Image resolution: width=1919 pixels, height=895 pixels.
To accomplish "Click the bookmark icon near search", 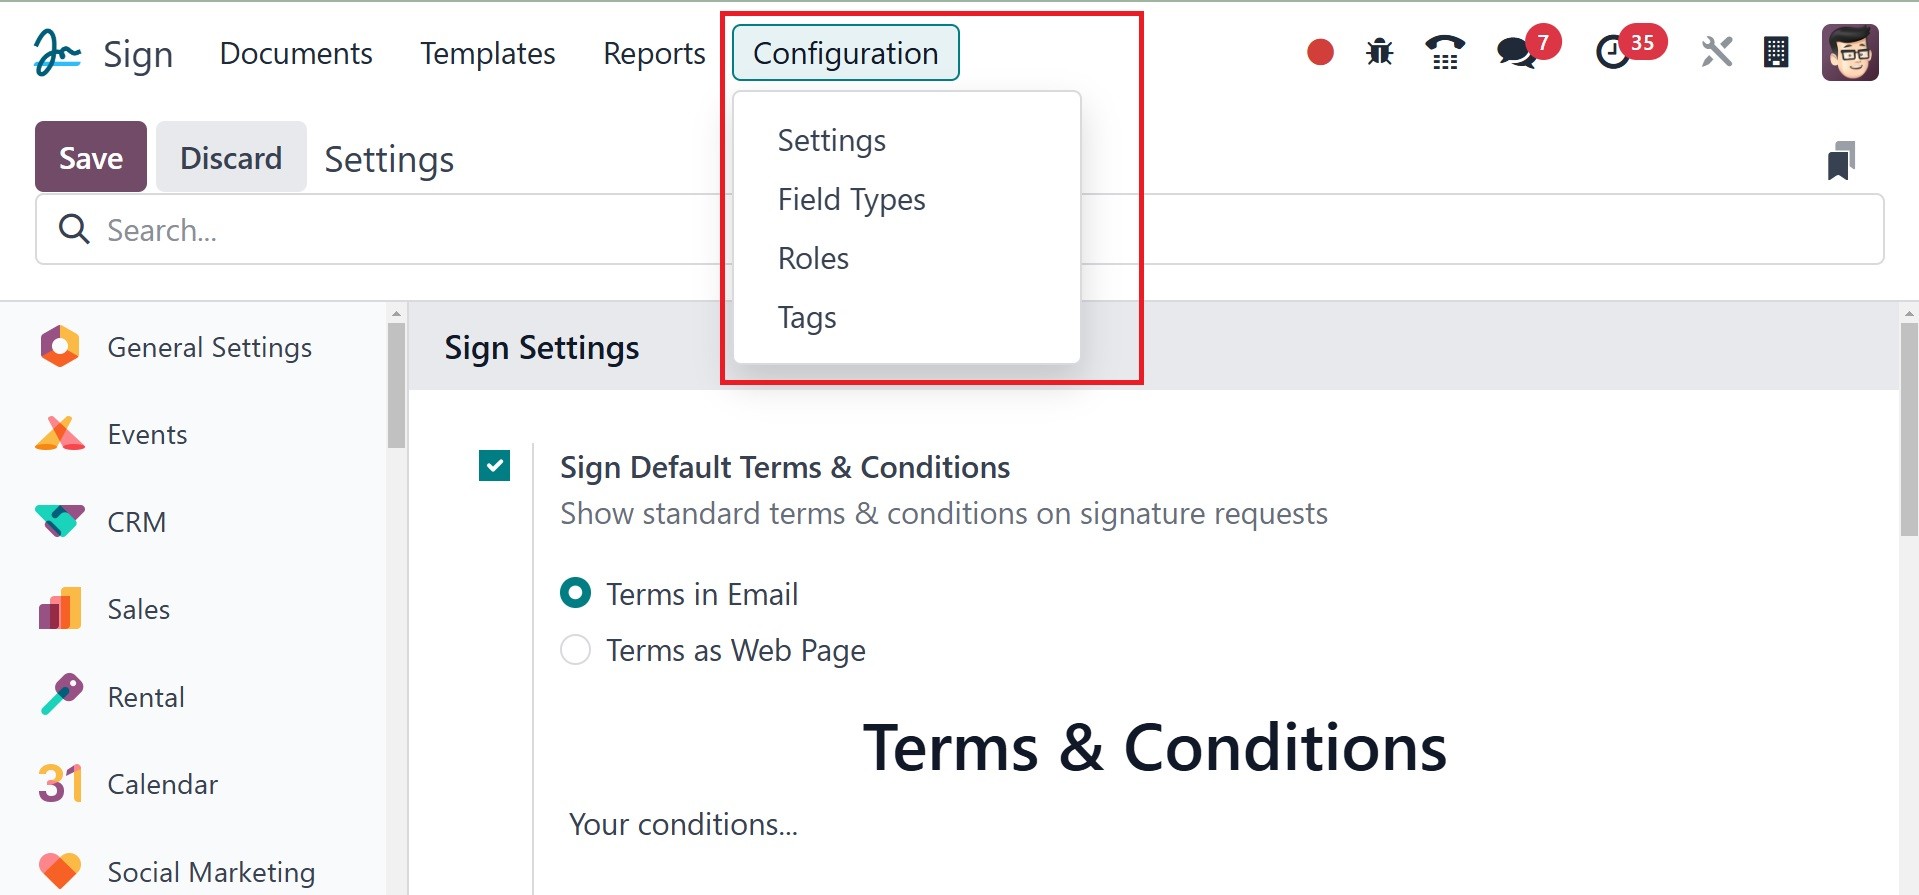I will click(x=1841, y=160).
